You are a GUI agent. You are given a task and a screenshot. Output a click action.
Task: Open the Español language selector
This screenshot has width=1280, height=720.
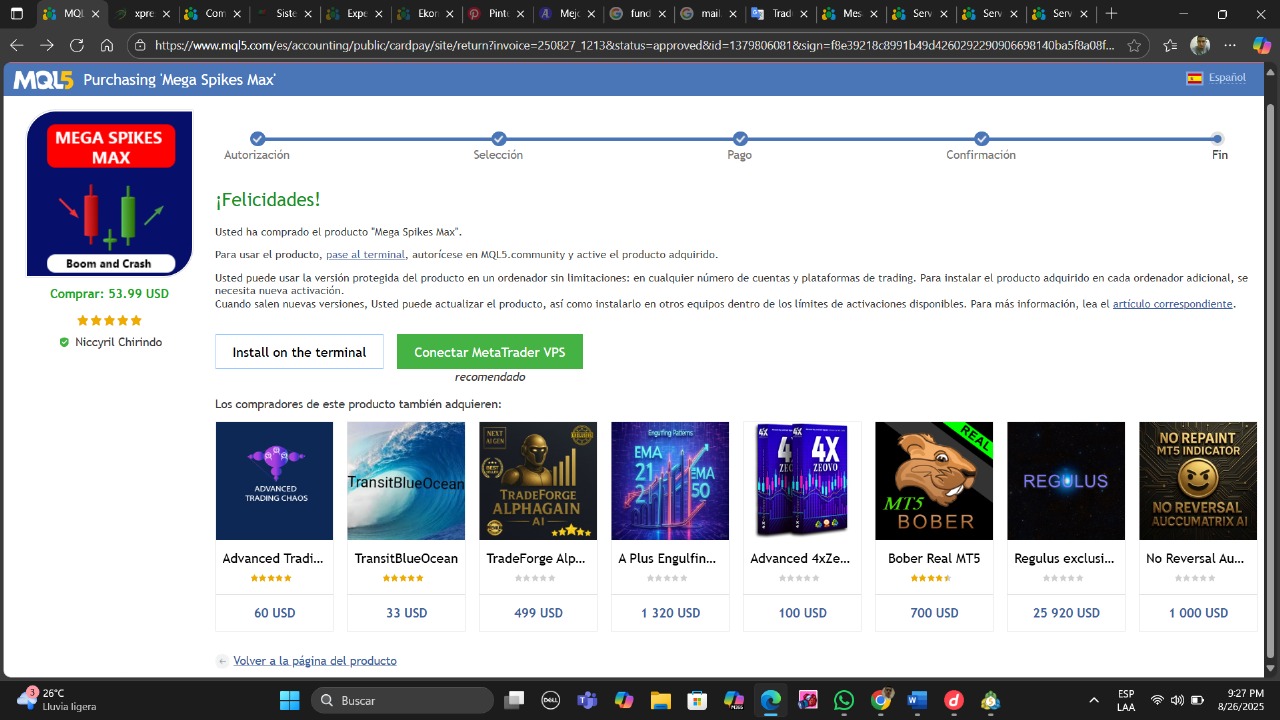(x=1216, y=78)
